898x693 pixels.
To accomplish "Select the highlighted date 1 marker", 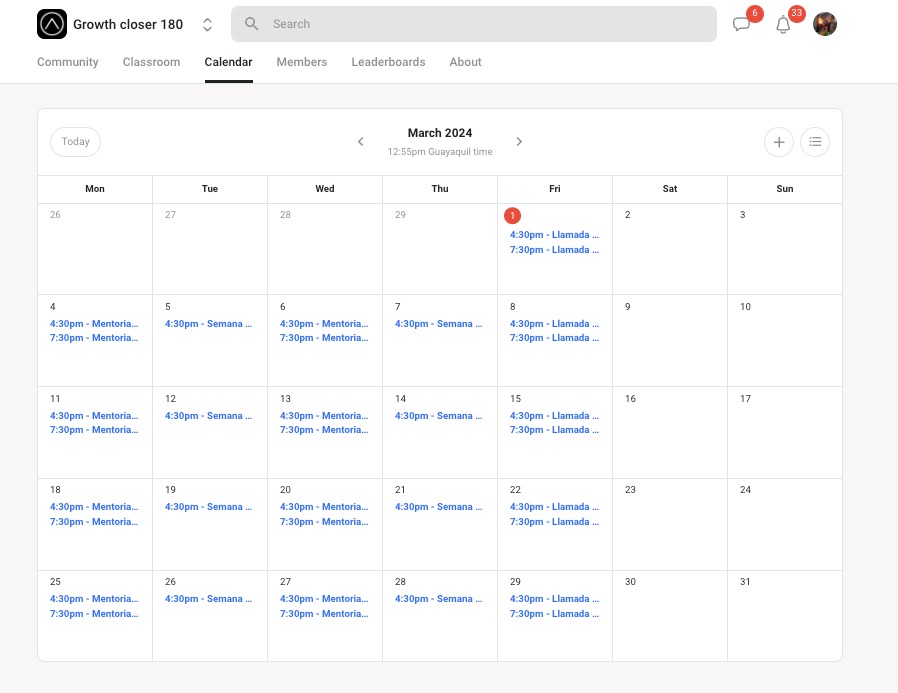I will click(x=512, y=216).
